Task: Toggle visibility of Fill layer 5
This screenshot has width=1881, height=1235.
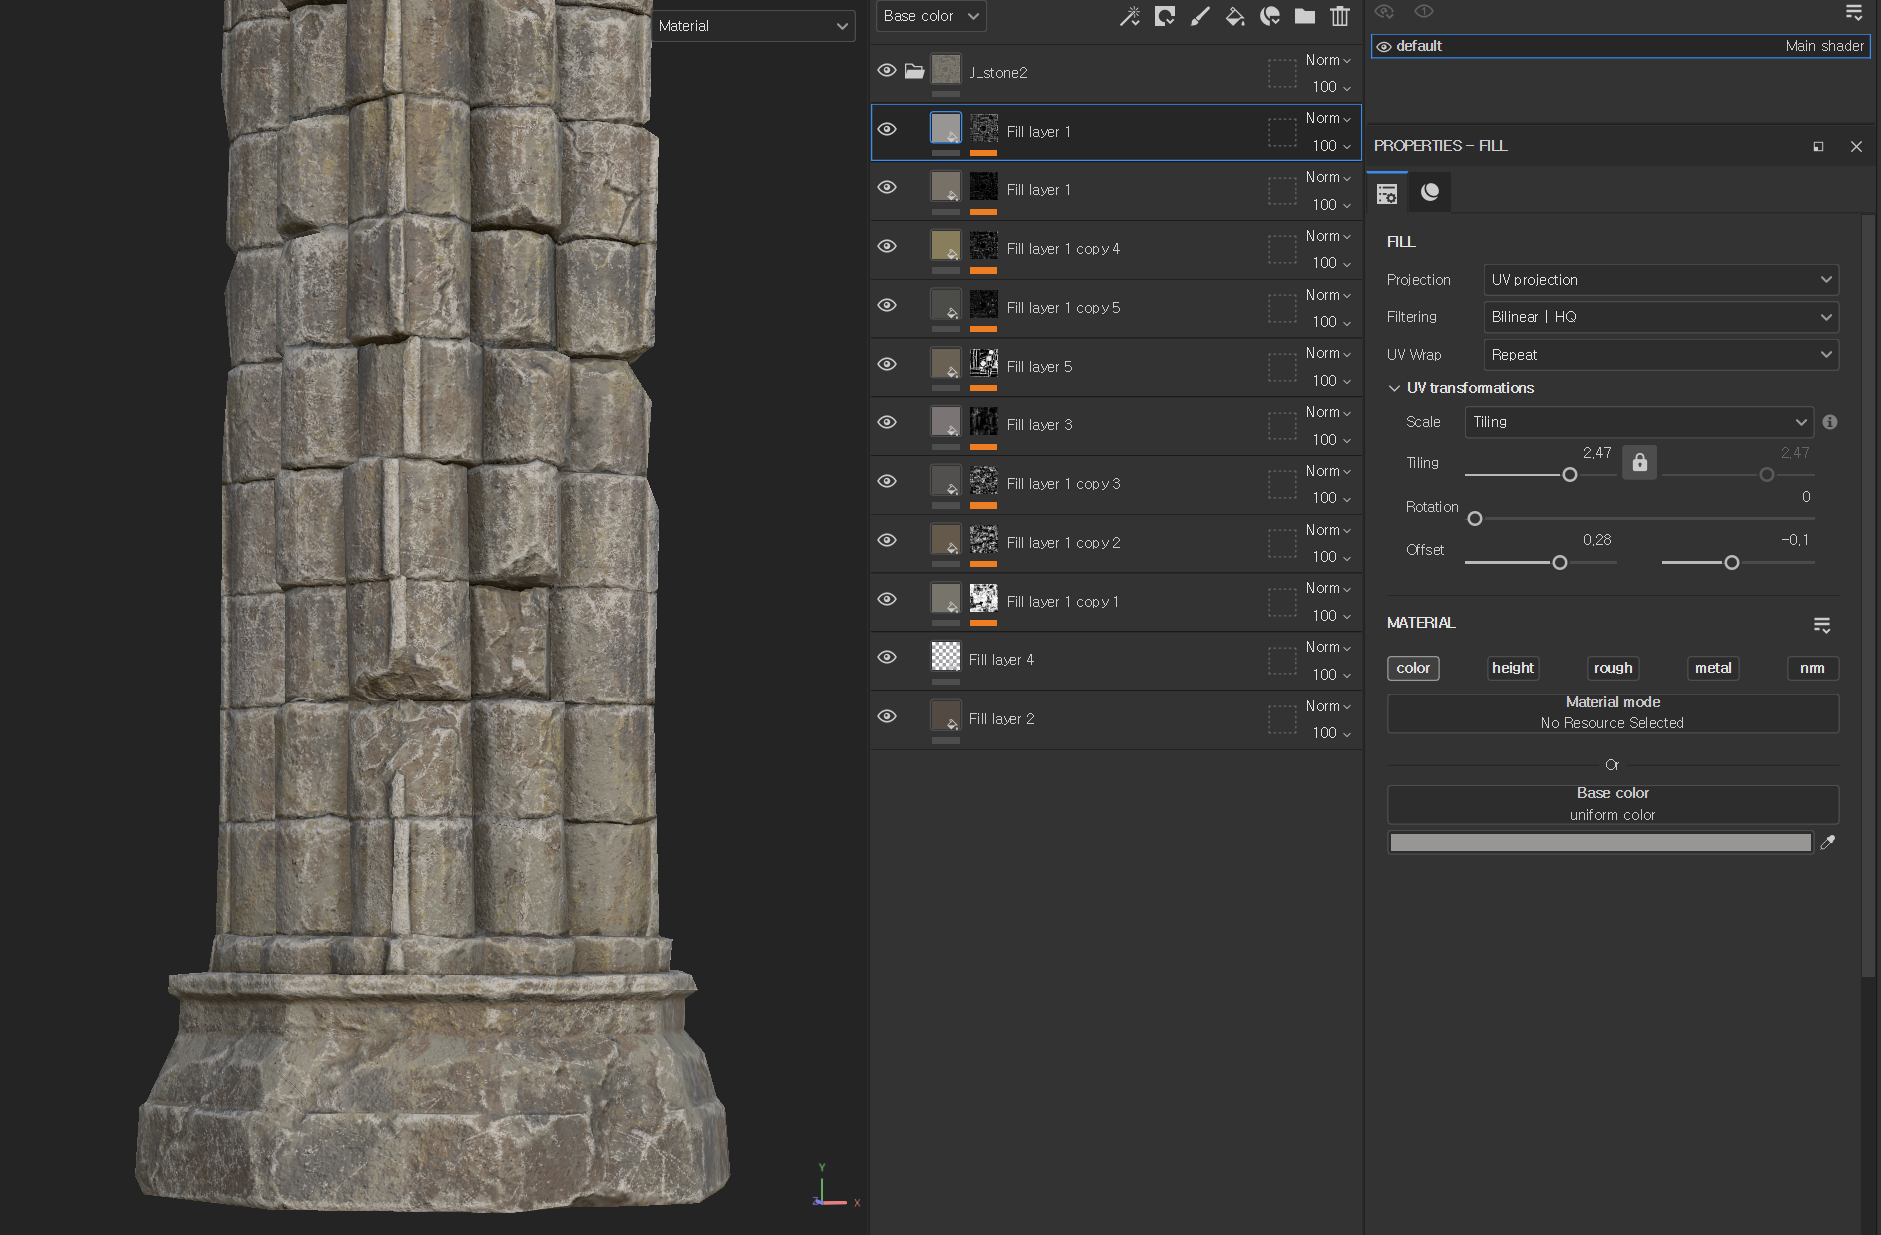Action: pos(887,365)
